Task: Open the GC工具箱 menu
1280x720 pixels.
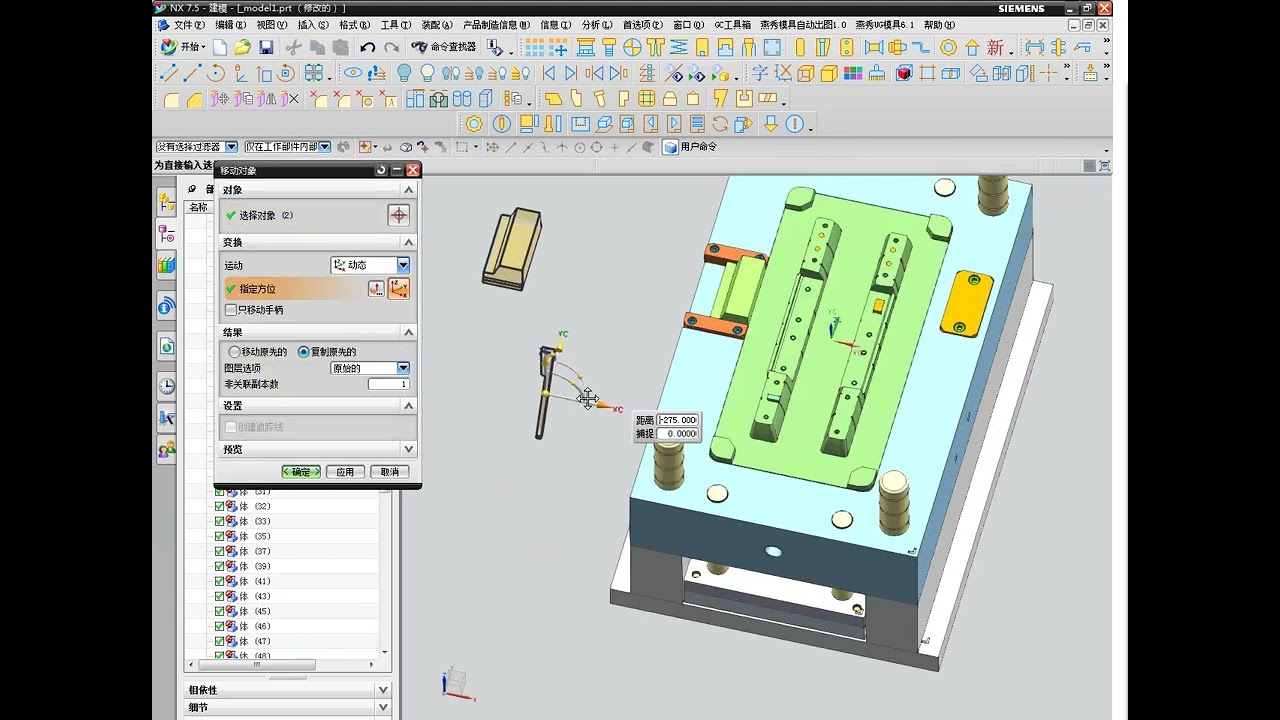Action: click(x=732, y=25)
